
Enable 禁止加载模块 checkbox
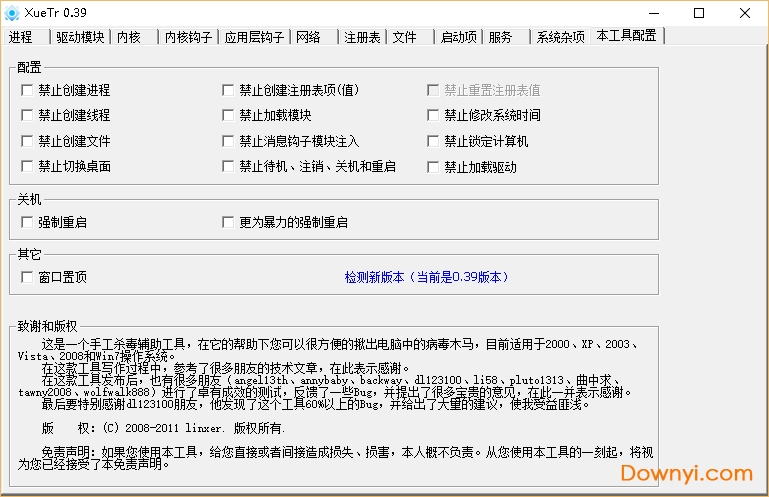(229, 116)
